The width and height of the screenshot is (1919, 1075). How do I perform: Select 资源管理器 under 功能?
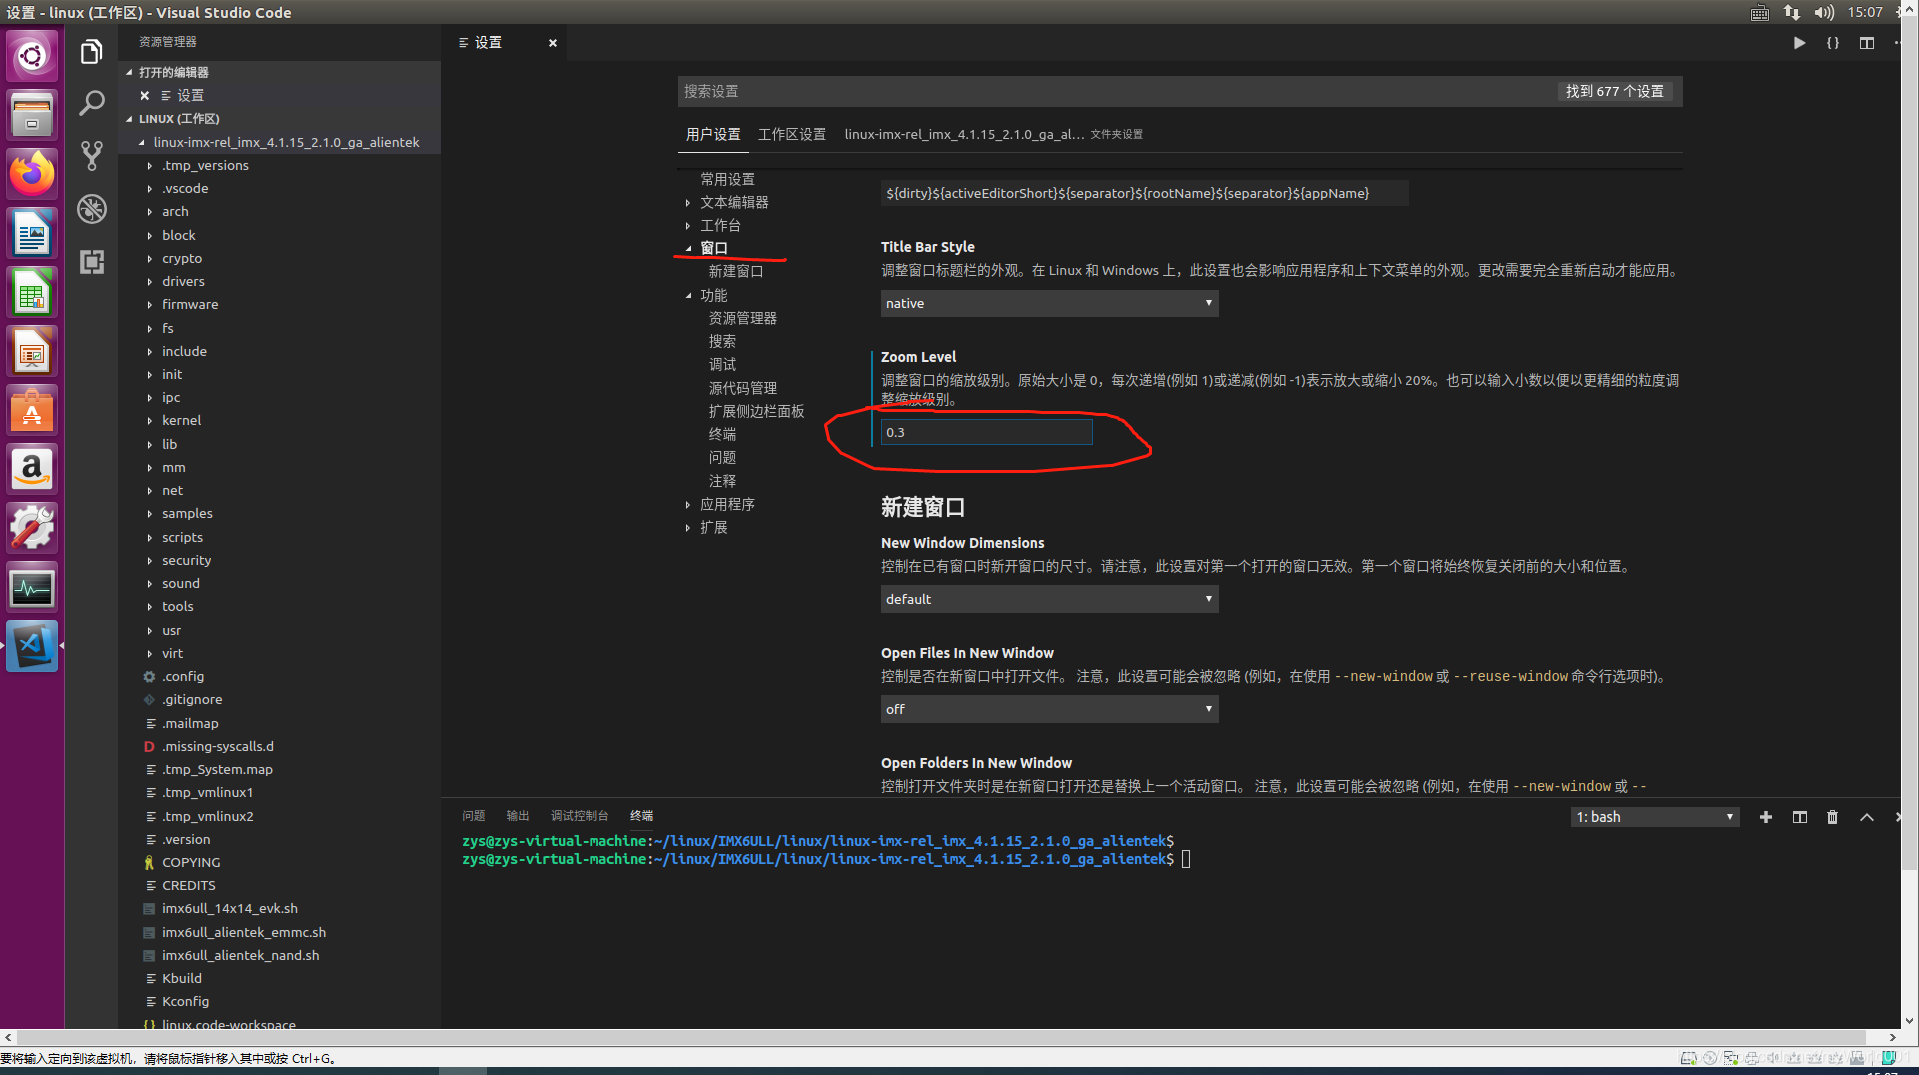pyautogui.click(x=742, y=318)
